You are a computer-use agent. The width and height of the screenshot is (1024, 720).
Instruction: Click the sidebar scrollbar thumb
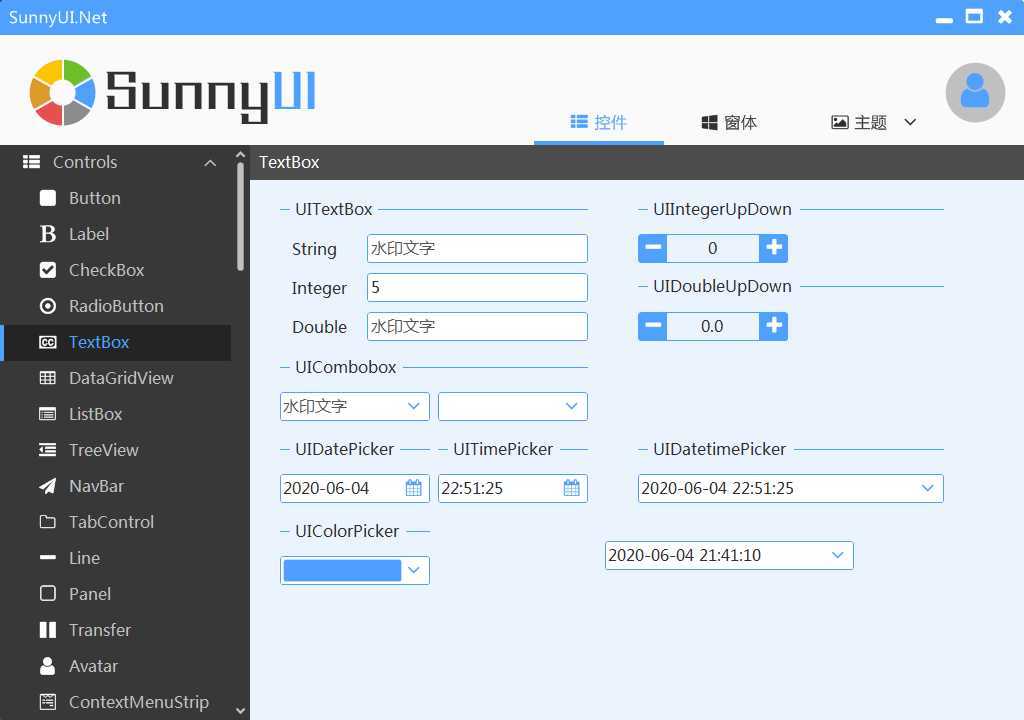click(240, 216)
